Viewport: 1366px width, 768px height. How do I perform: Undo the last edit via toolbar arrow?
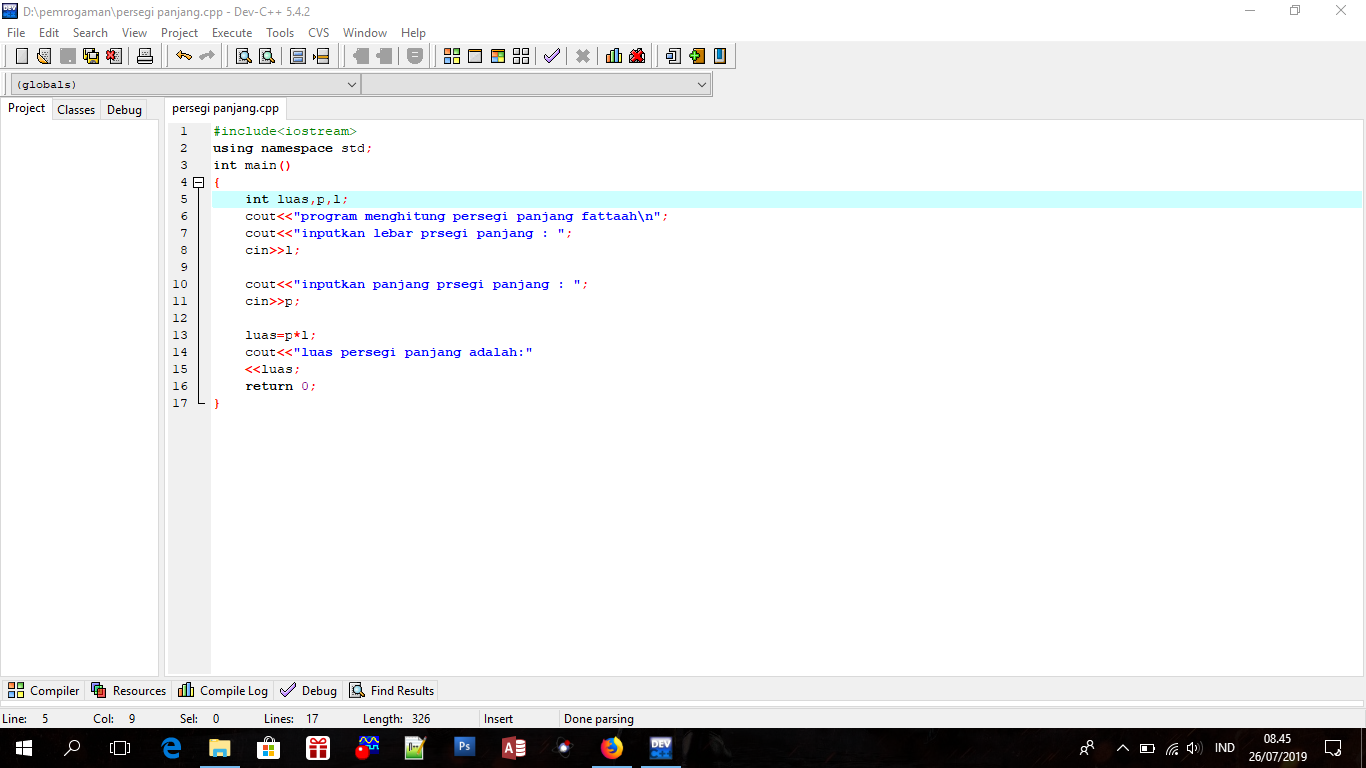pos(184,56)
